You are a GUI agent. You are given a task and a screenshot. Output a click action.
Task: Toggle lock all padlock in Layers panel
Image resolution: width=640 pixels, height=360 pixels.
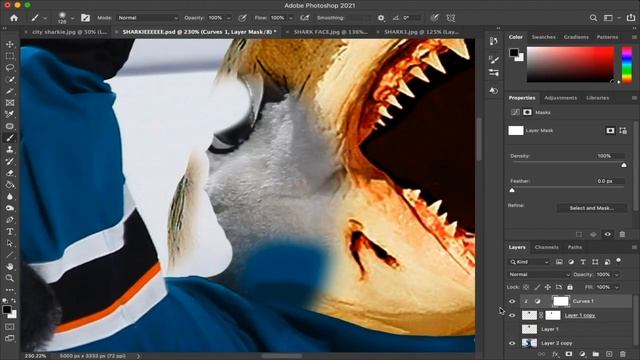[x=570, y=287]
